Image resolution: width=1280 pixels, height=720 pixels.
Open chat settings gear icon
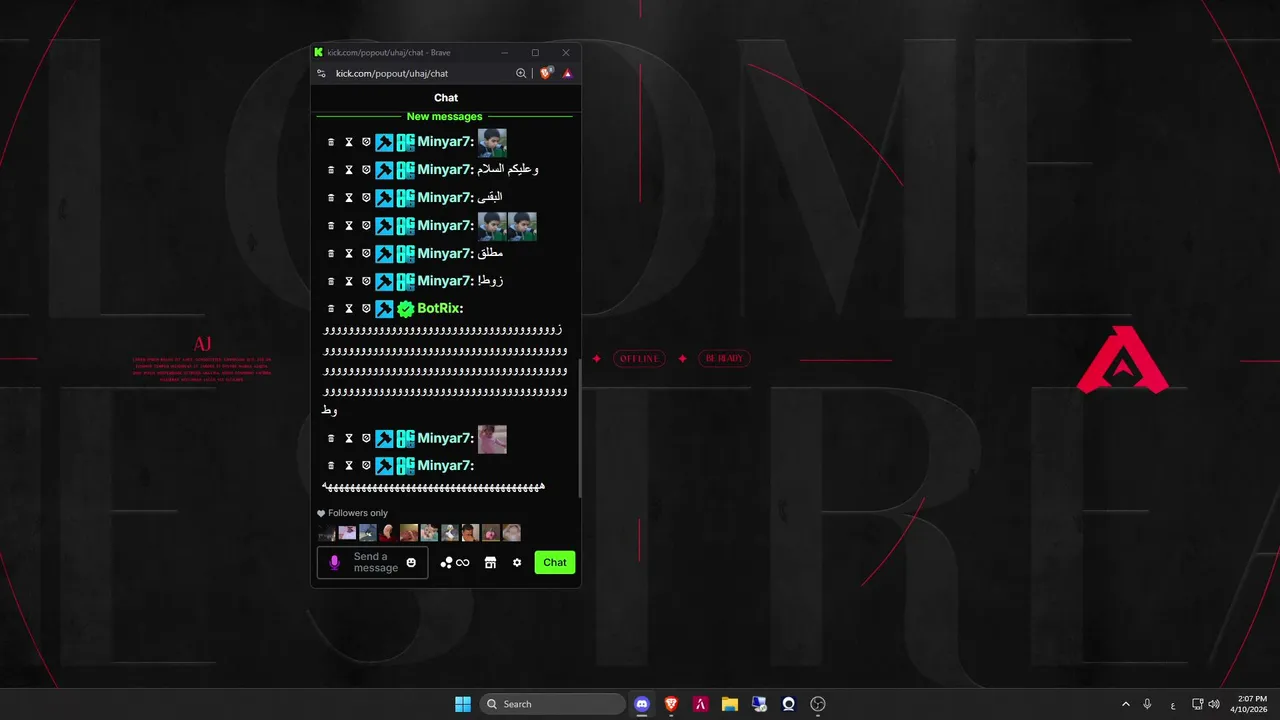pos(517,563)
